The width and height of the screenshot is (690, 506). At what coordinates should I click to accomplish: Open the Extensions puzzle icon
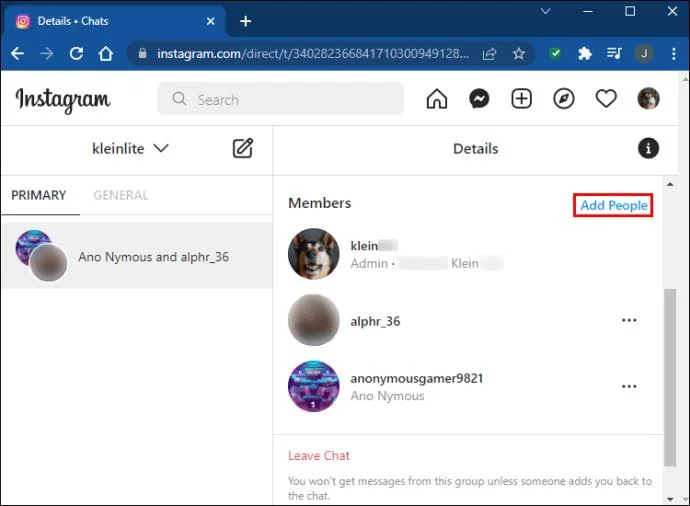[x=584, y=54]
